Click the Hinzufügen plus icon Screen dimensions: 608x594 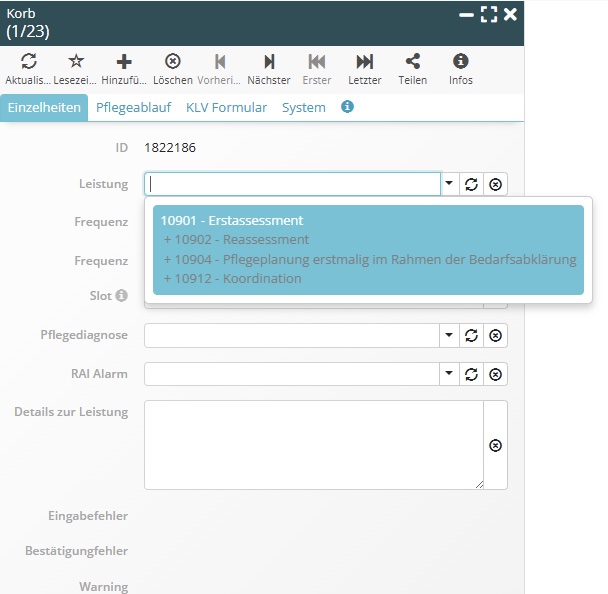click(124, 62)
